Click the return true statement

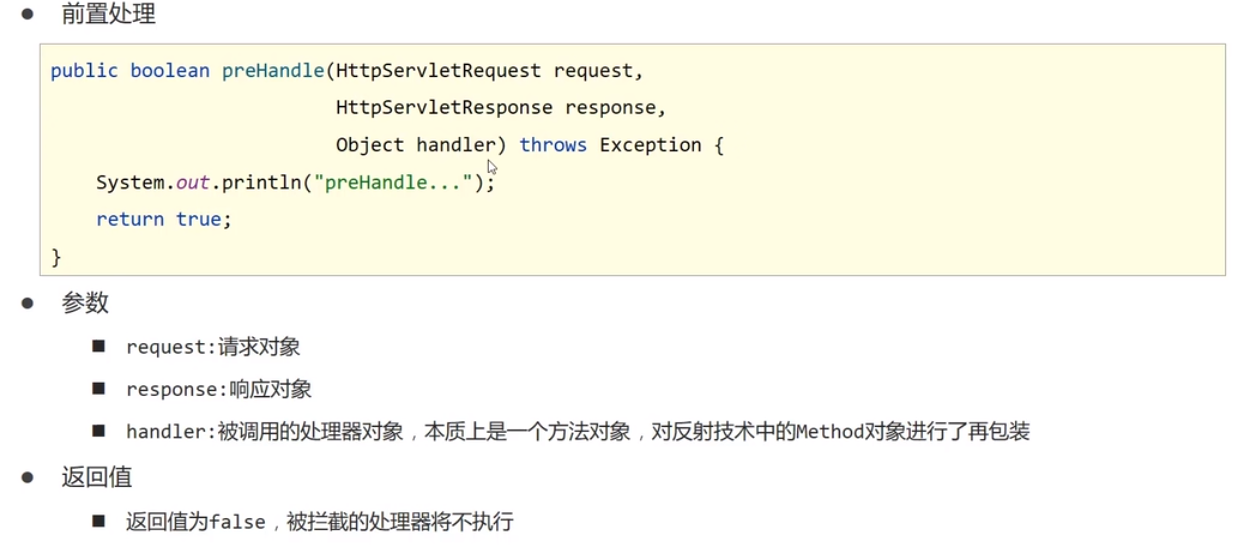click(x=163, y=220)
